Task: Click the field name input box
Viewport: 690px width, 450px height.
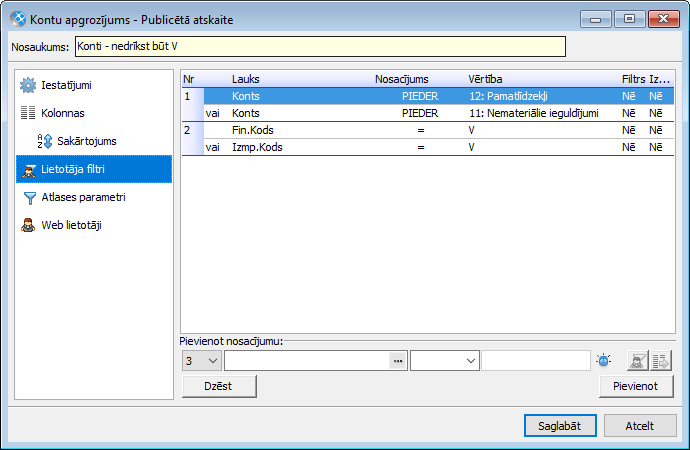Action: tap(307, 361)
